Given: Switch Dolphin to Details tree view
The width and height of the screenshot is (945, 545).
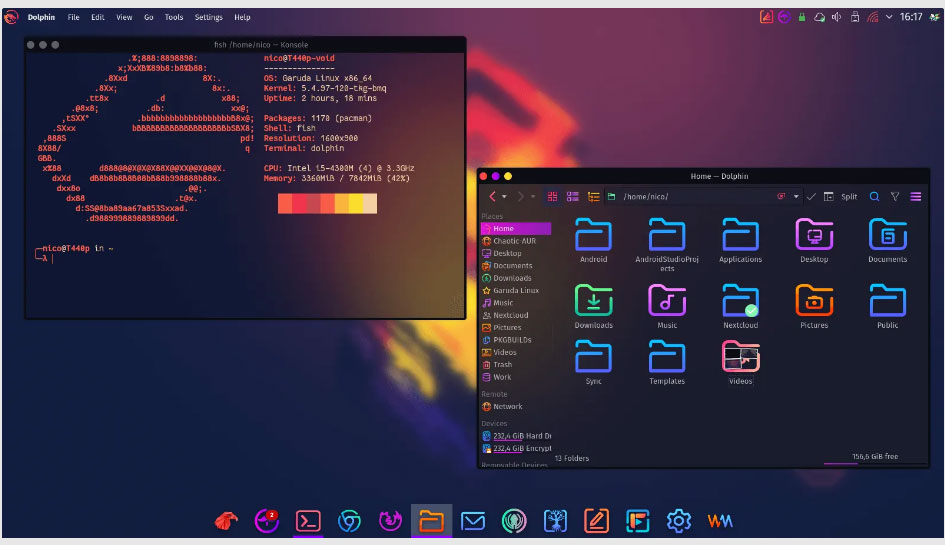Looking at the screenshot, I should pos(593,197).
